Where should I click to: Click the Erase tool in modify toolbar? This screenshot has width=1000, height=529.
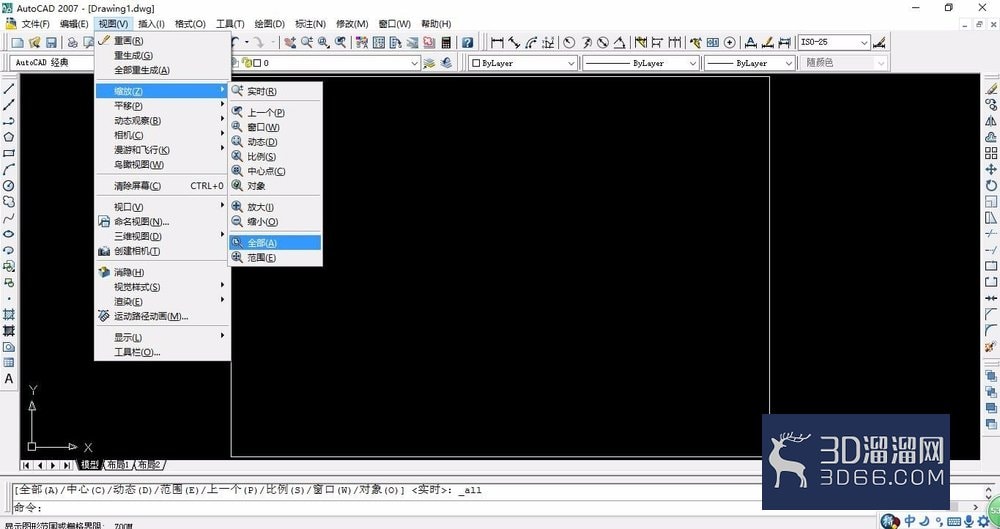click(990, 89)
